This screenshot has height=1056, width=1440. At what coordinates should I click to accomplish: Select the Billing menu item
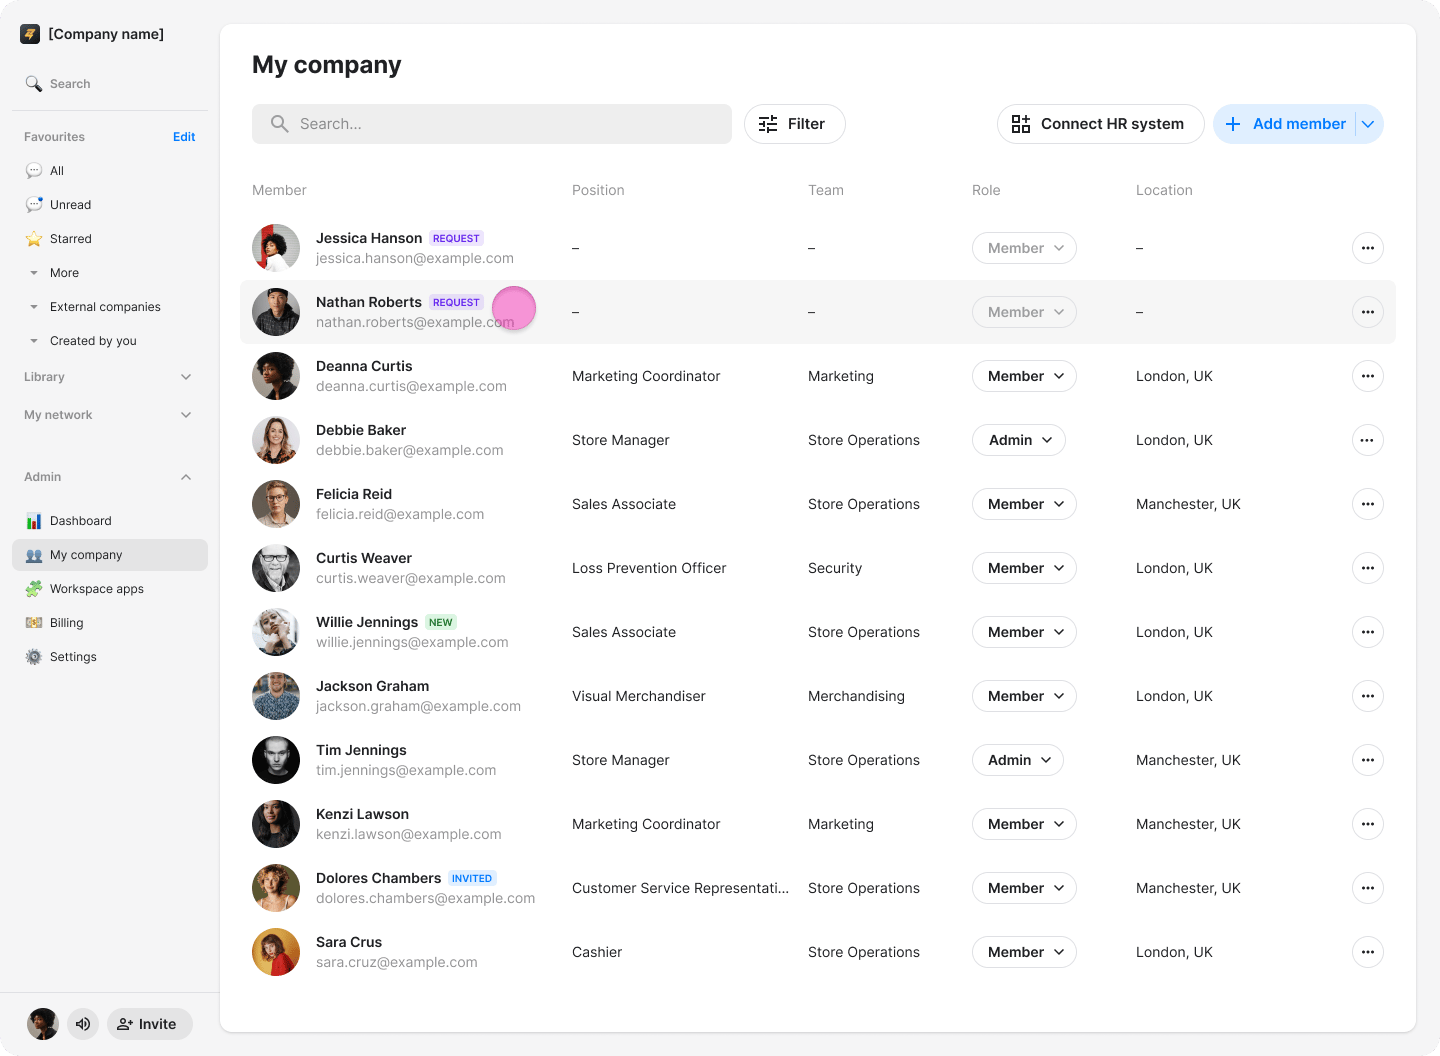[110, 623]
